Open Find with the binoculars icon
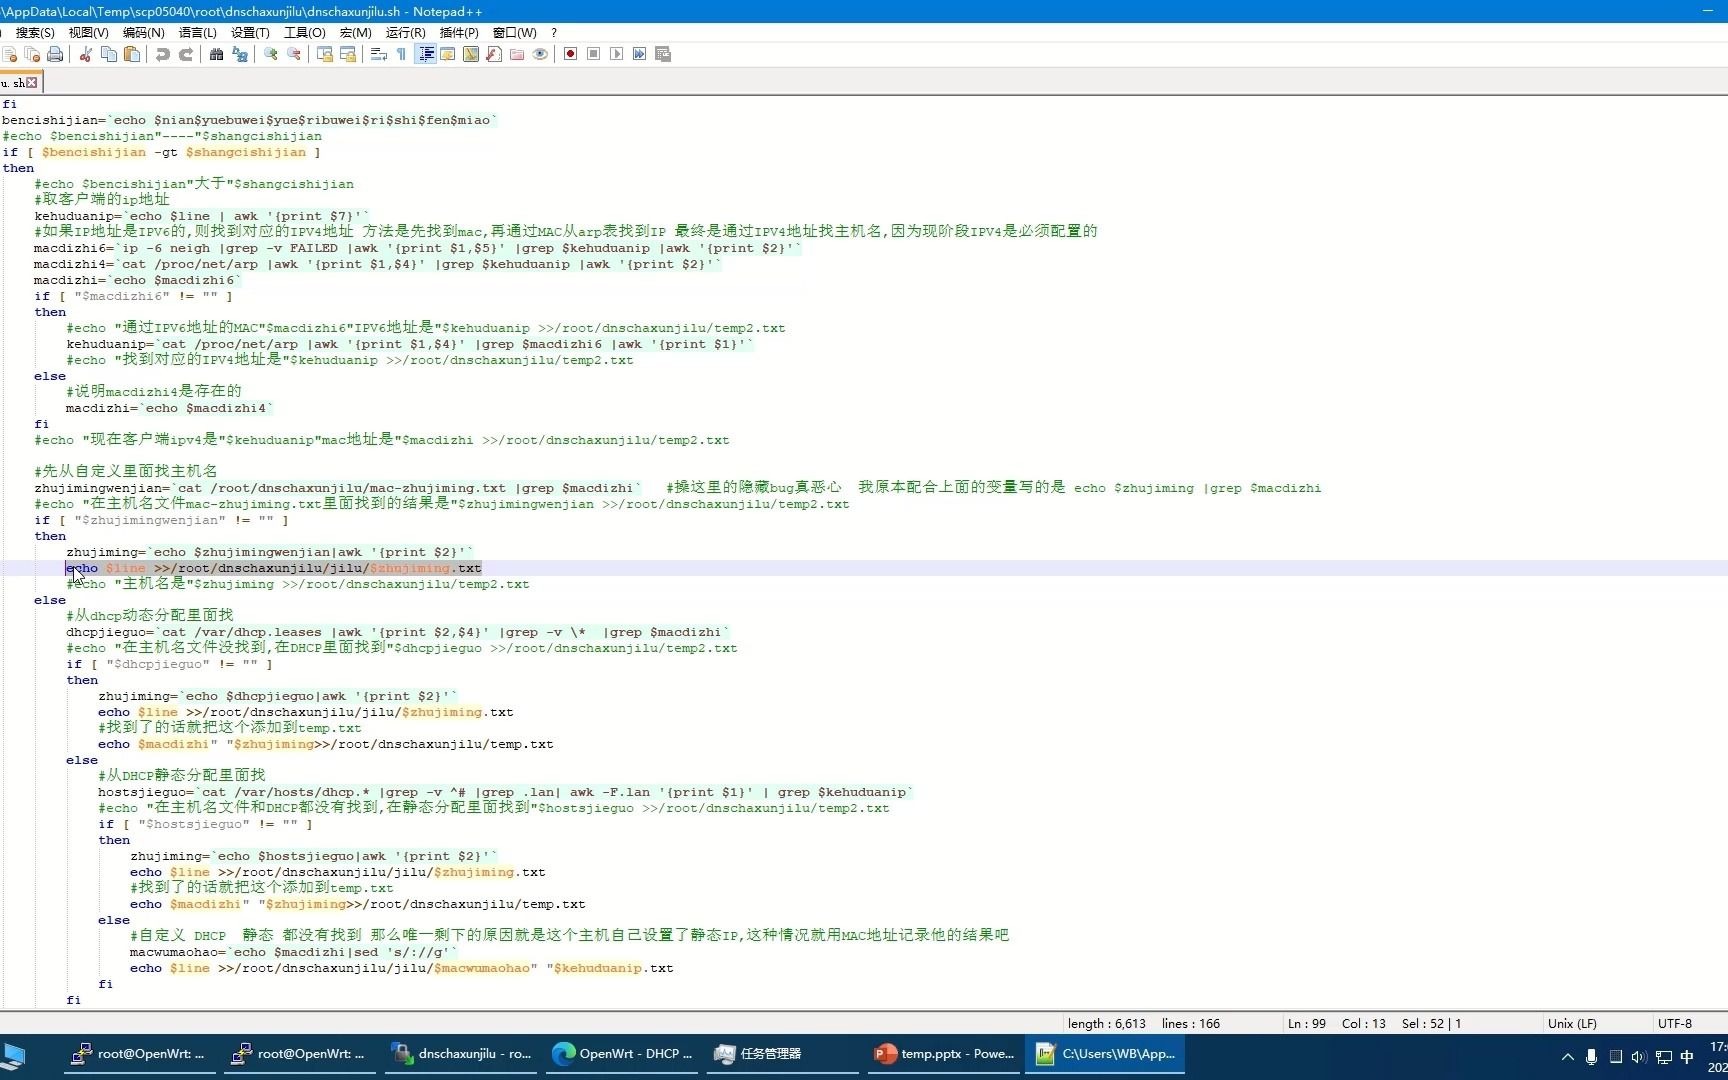The width and height of the screenshot is (1728, 1080). (x=216, y=54)
